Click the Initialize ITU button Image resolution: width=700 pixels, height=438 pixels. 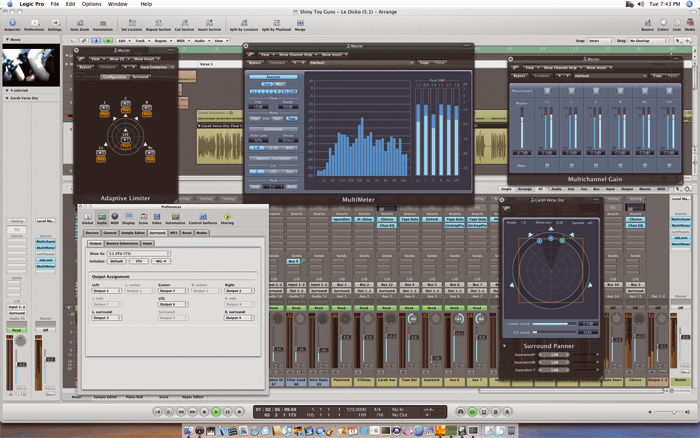139,261
